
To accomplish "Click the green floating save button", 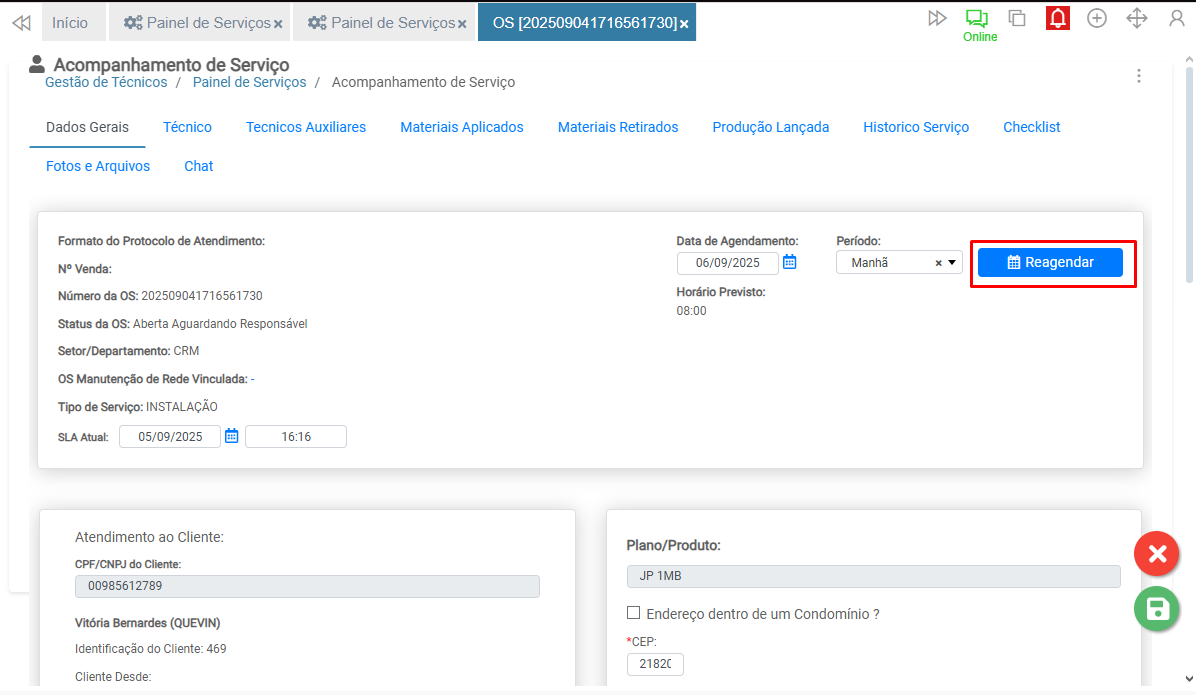I will pyautogui.click(x=1157, y=609).
